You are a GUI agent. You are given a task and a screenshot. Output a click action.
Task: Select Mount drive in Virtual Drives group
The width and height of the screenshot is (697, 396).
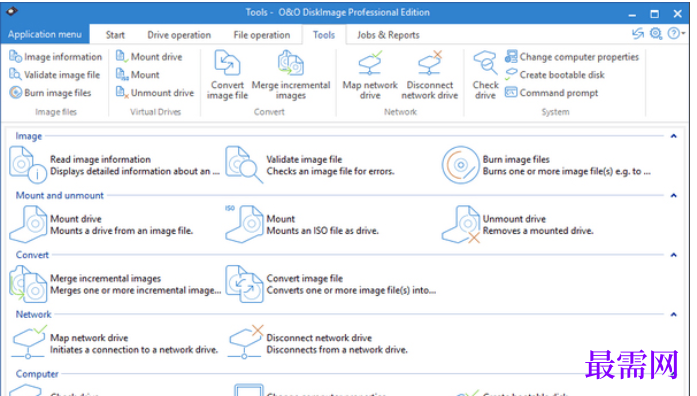[149, 57]
